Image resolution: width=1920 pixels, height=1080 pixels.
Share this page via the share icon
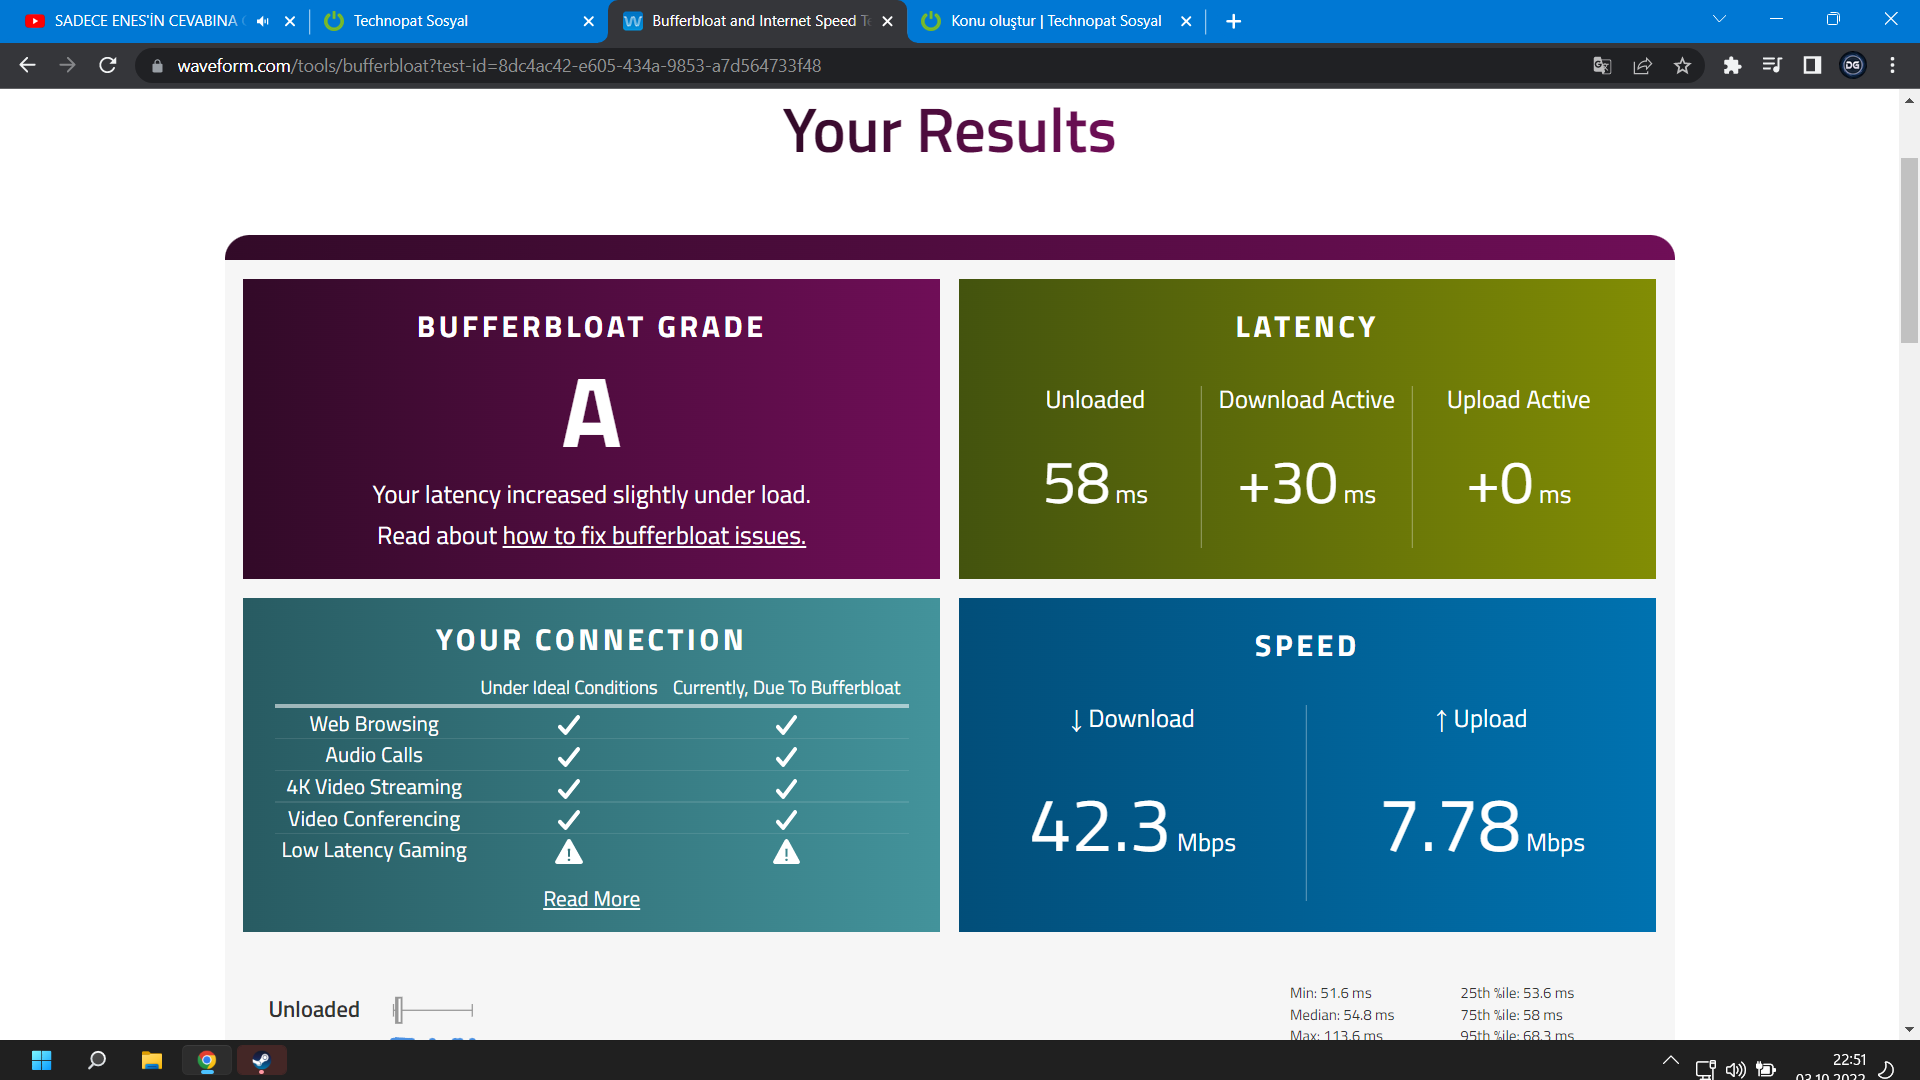(x=1642, y=65)
